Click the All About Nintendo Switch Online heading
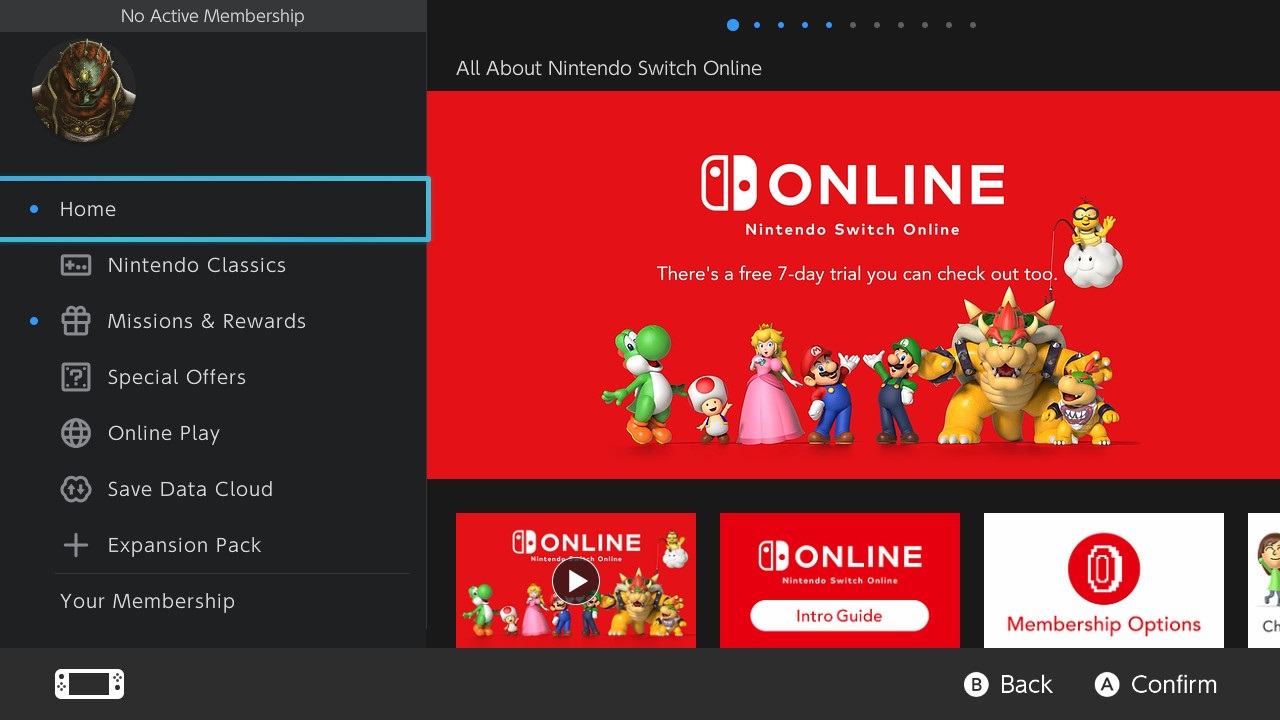 pyautogui.click(x=609, y=68)
